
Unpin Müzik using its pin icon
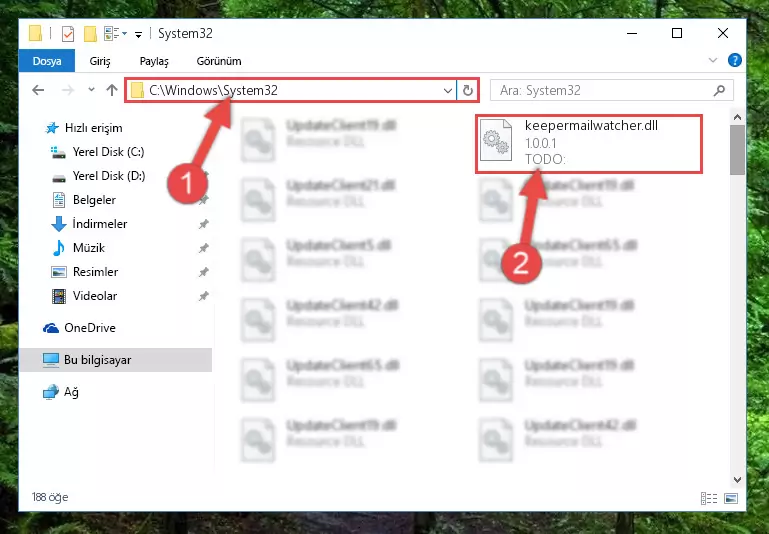204,248
